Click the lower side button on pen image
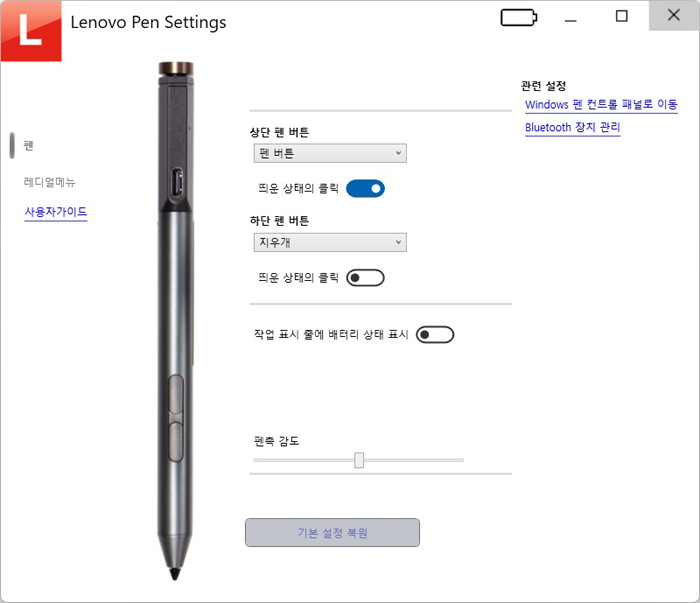 [175, 442]
